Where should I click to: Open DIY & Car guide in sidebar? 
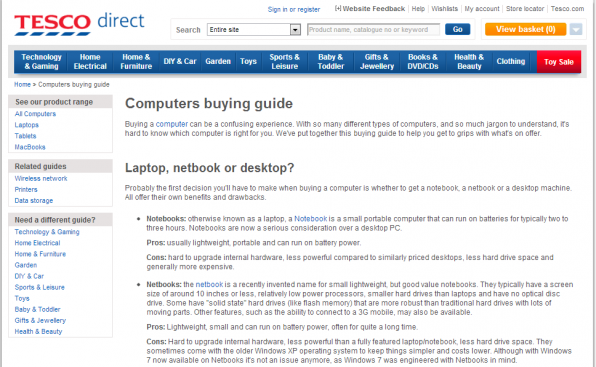[29, 276]
